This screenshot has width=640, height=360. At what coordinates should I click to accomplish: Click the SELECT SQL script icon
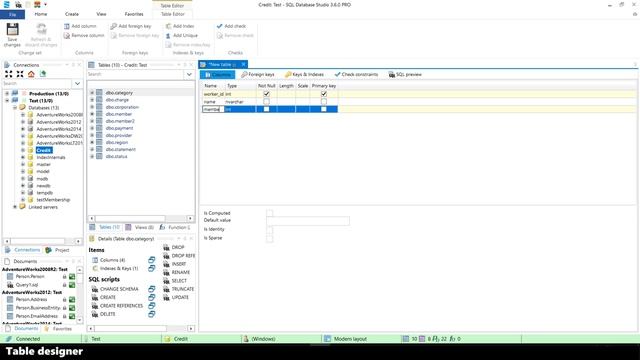(x=166, y=281)
